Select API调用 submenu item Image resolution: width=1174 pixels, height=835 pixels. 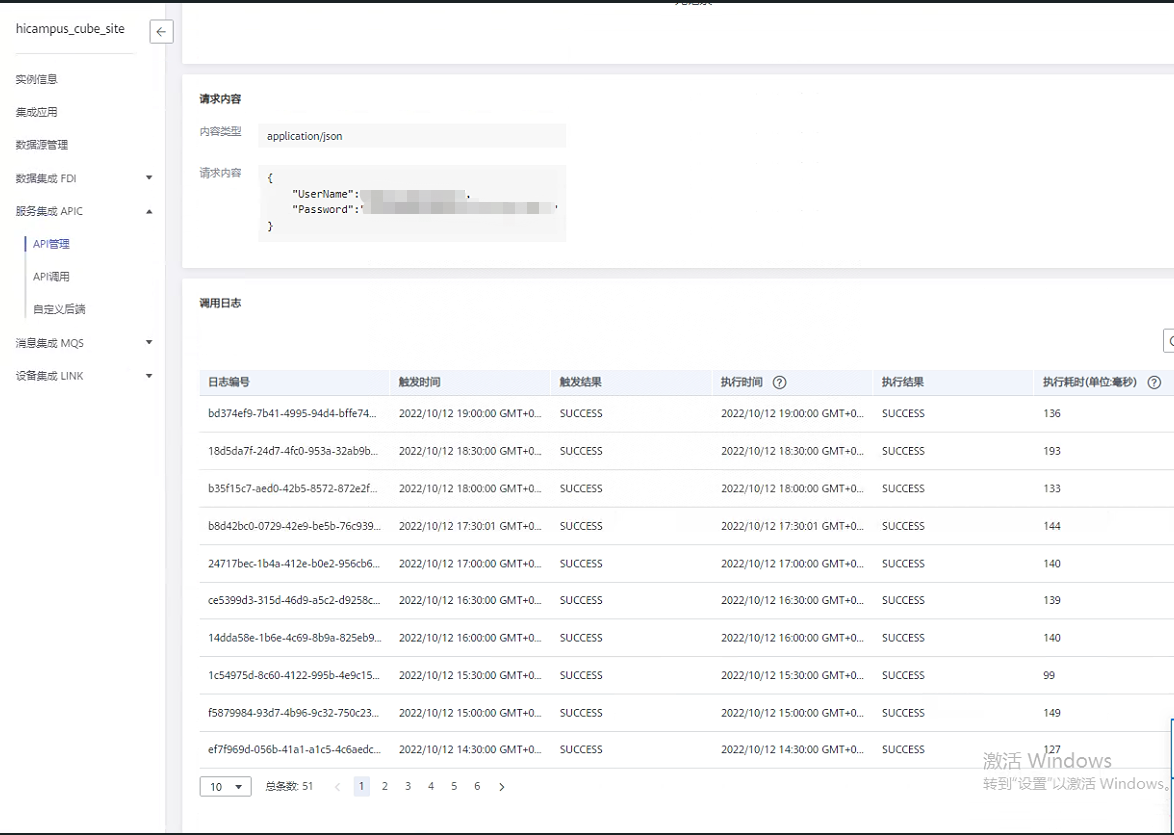[52, 277]
